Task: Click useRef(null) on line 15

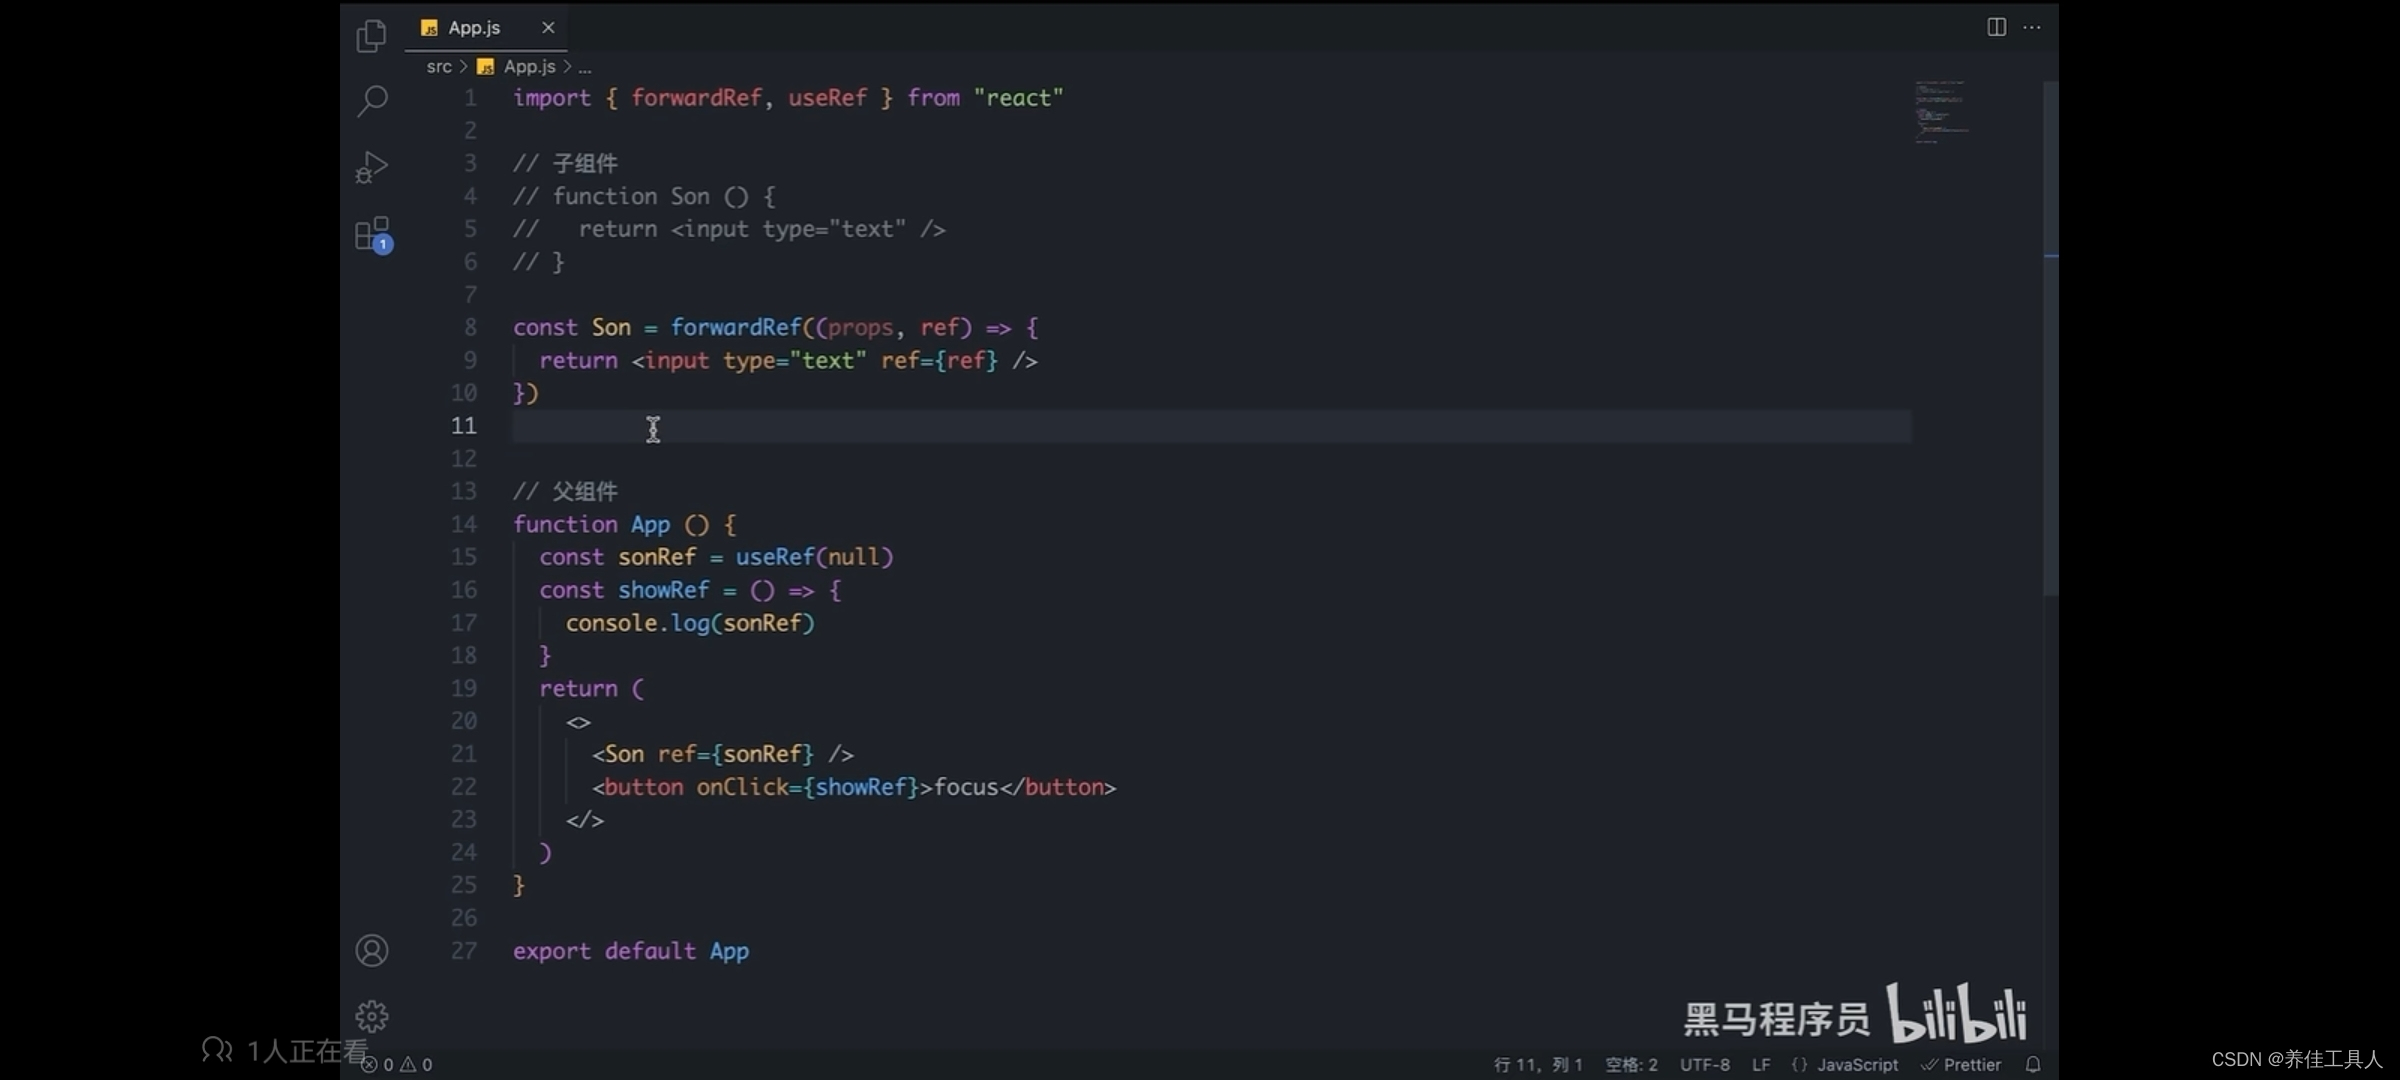Action: [814, 557]
